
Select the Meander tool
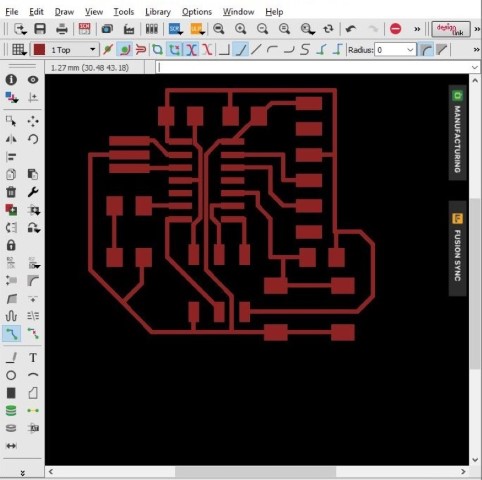(x=11, y=316)
